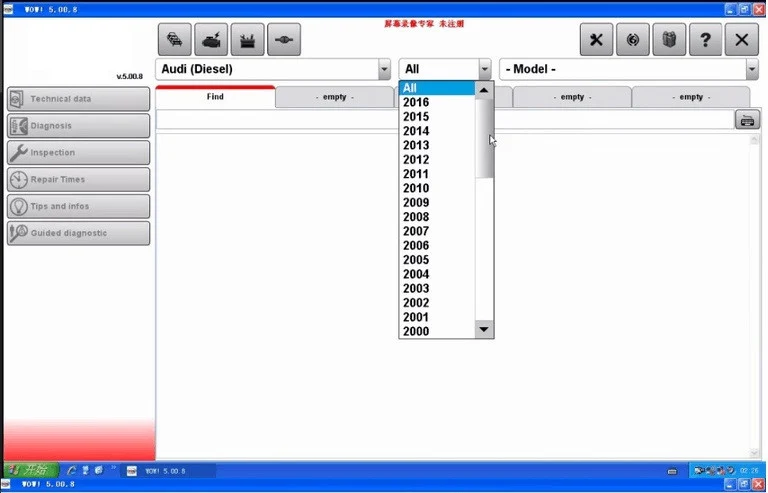Viewport: 768px width, 493px height.
Task: Click year list scrollbar up arrow
Action: click(x=484, y=90)
